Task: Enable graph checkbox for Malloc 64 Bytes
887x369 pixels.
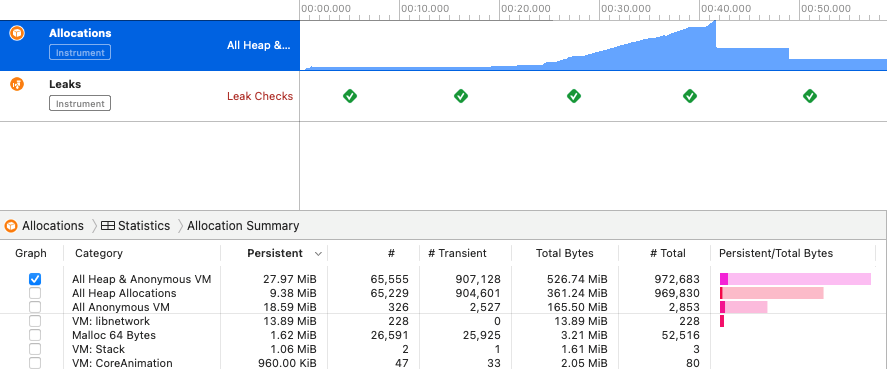Action: point(35,335)
